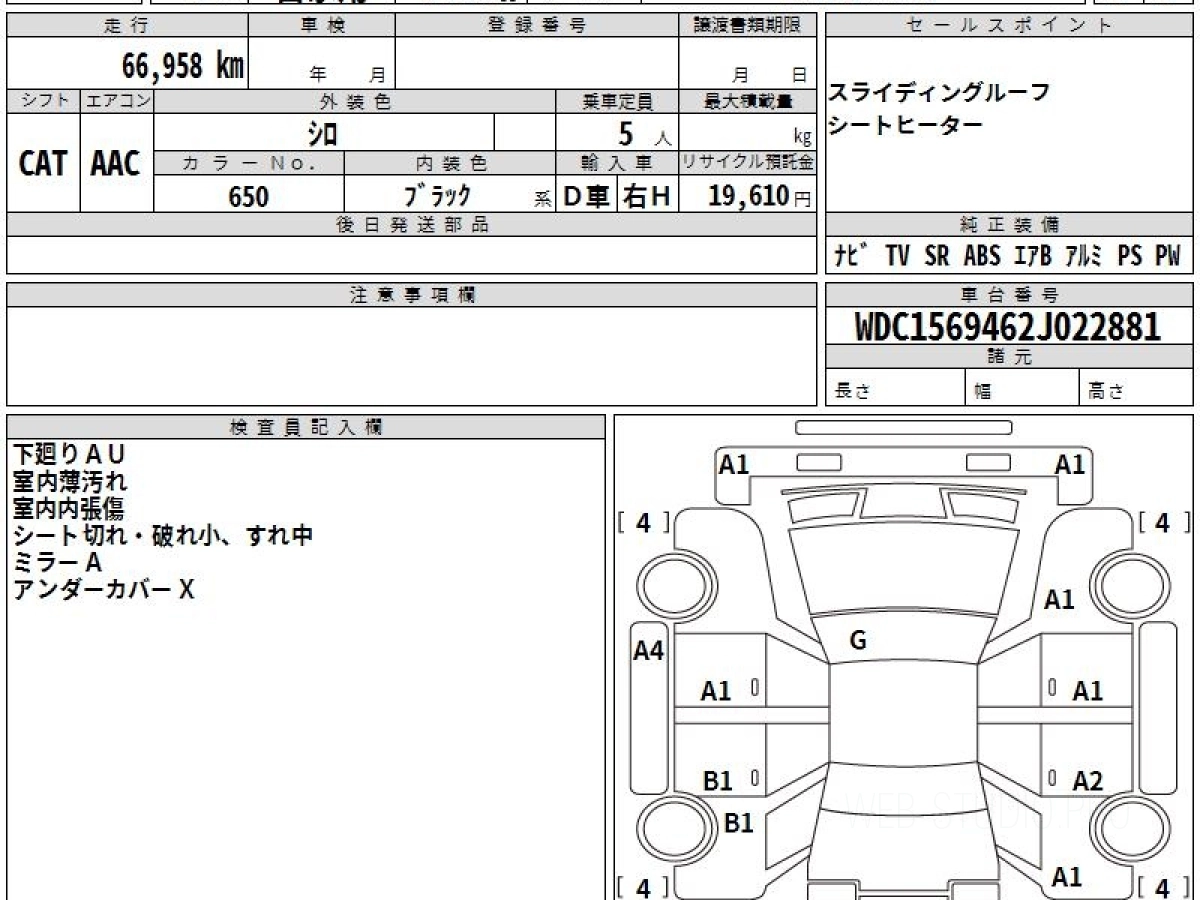Click the セールスポイント header
The image size is (1200, 900).
[x=1009, y=26]
